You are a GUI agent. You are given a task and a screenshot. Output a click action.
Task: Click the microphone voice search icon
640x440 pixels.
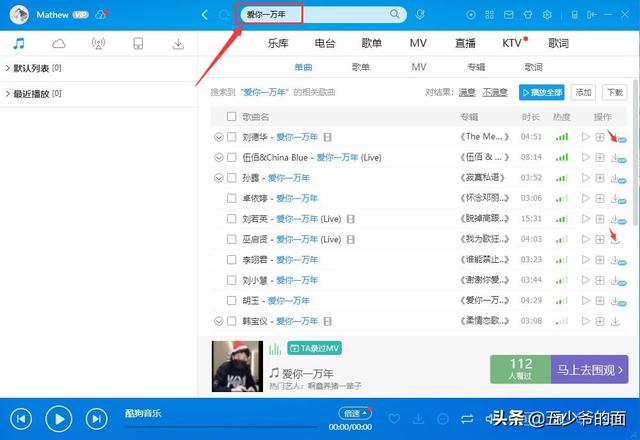click(x=420, y=14)
